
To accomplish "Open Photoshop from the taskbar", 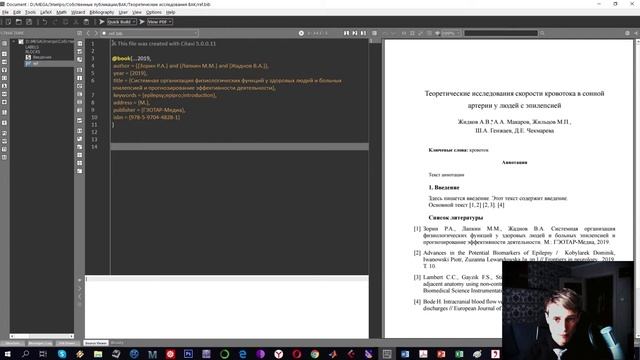I will 188,354.
